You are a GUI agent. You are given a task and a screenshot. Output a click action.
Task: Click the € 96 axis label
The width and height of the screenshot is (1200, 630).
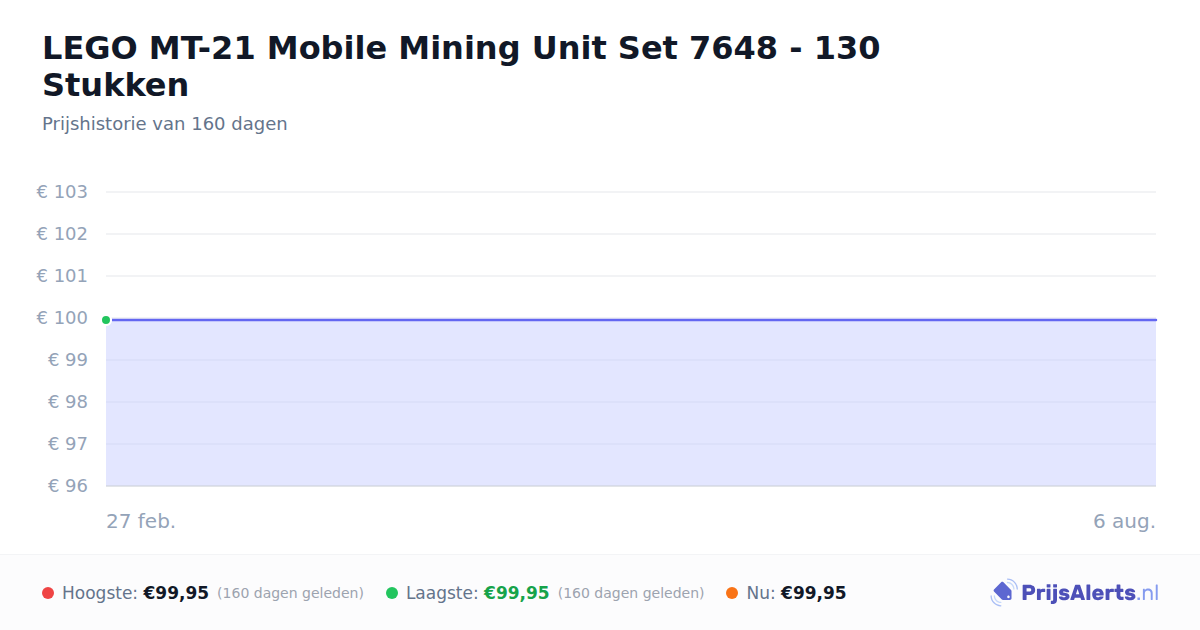pos(68,486)
